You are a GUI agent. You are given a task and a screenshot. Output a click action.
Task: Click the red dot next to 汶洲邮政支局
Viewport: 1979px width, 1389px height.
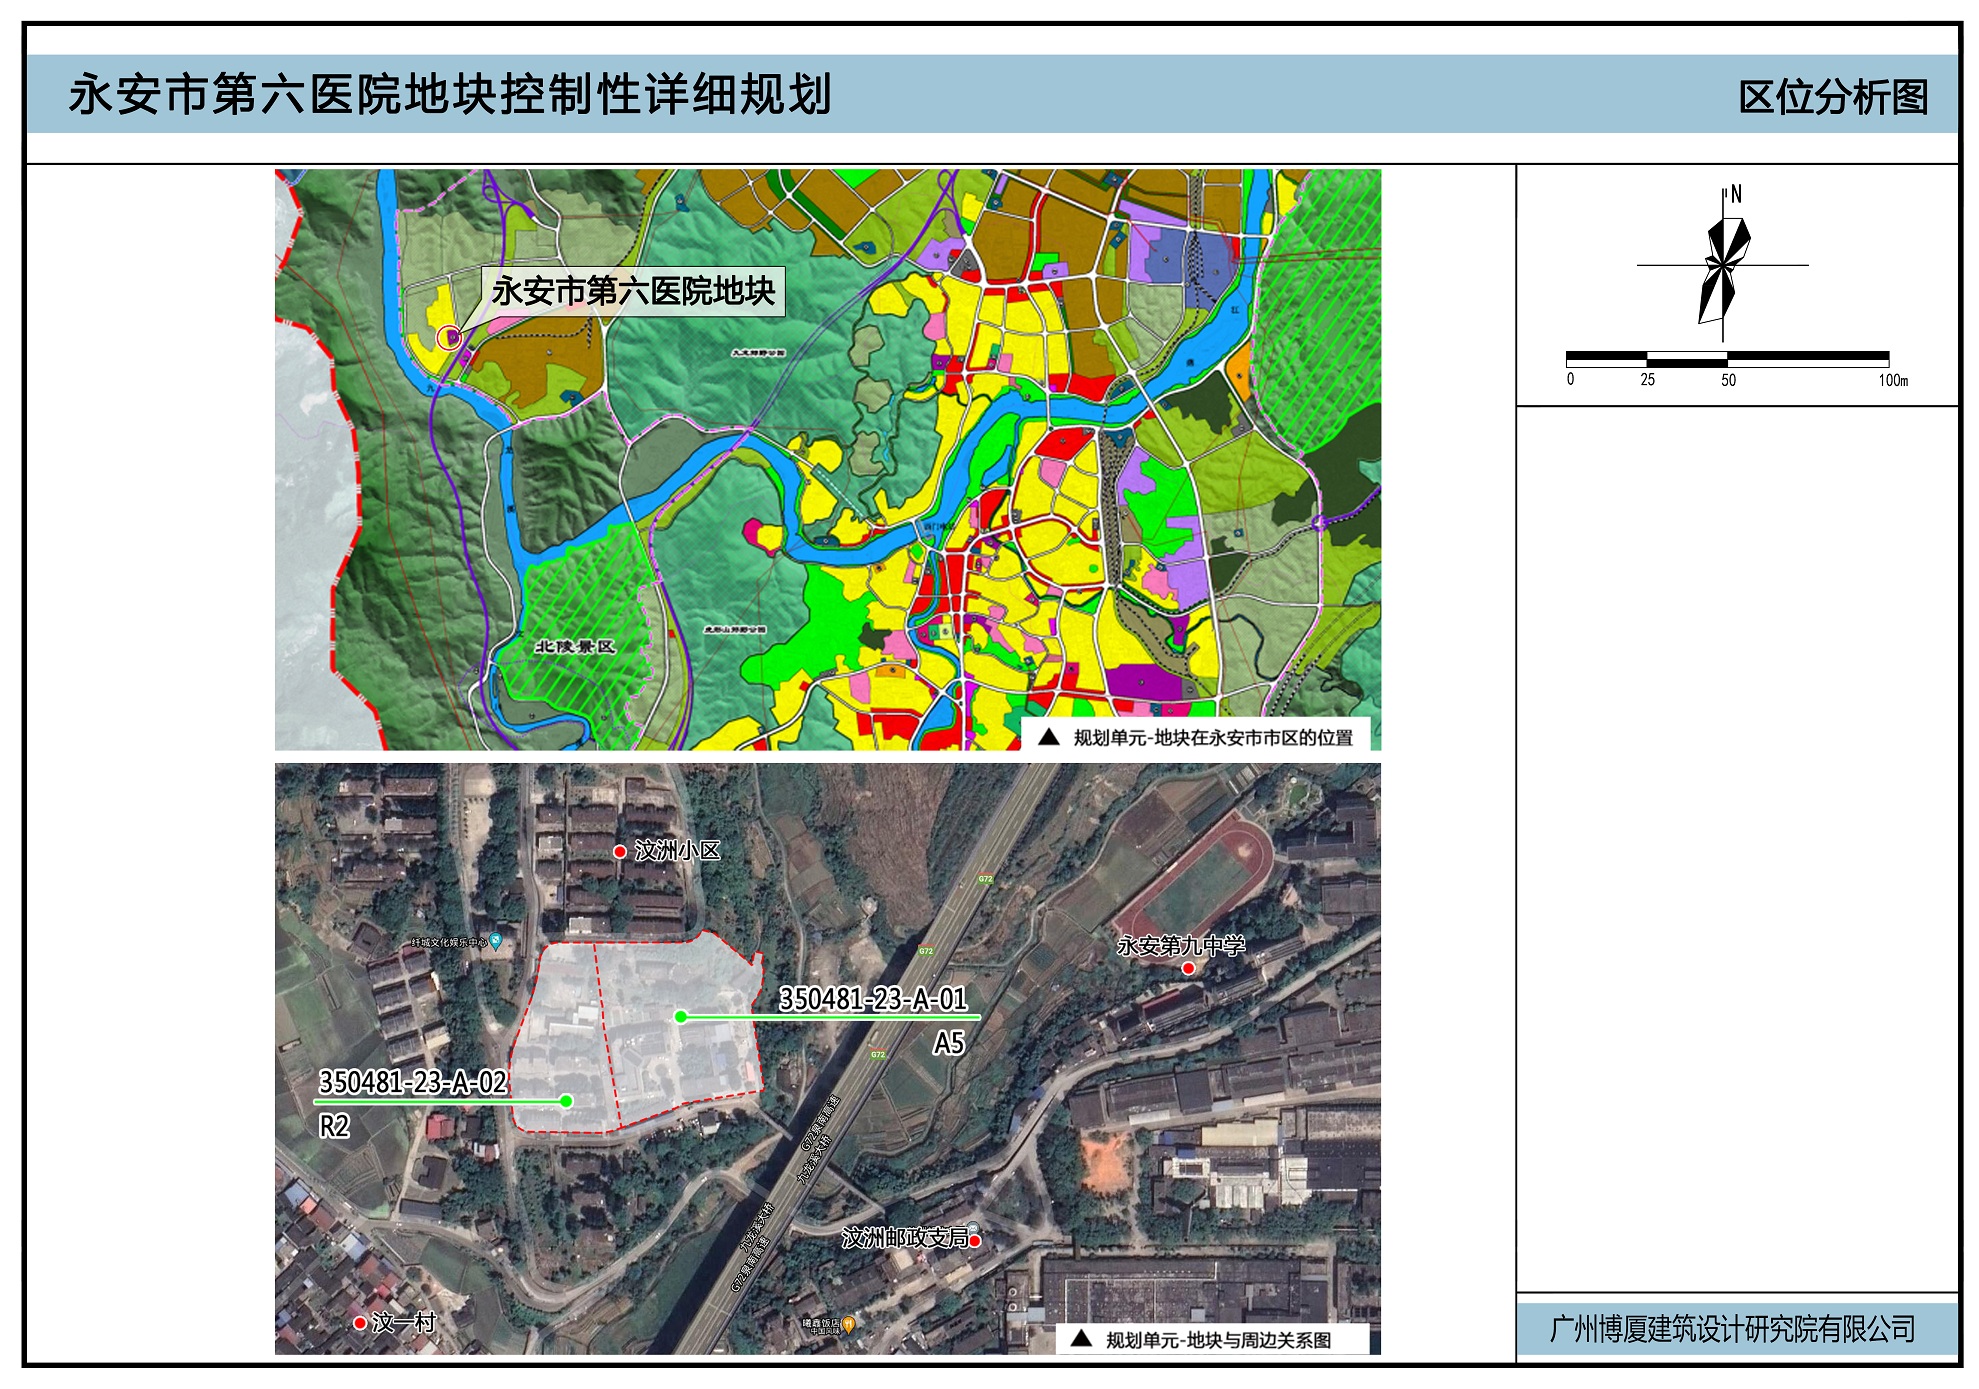point(975,1241)
